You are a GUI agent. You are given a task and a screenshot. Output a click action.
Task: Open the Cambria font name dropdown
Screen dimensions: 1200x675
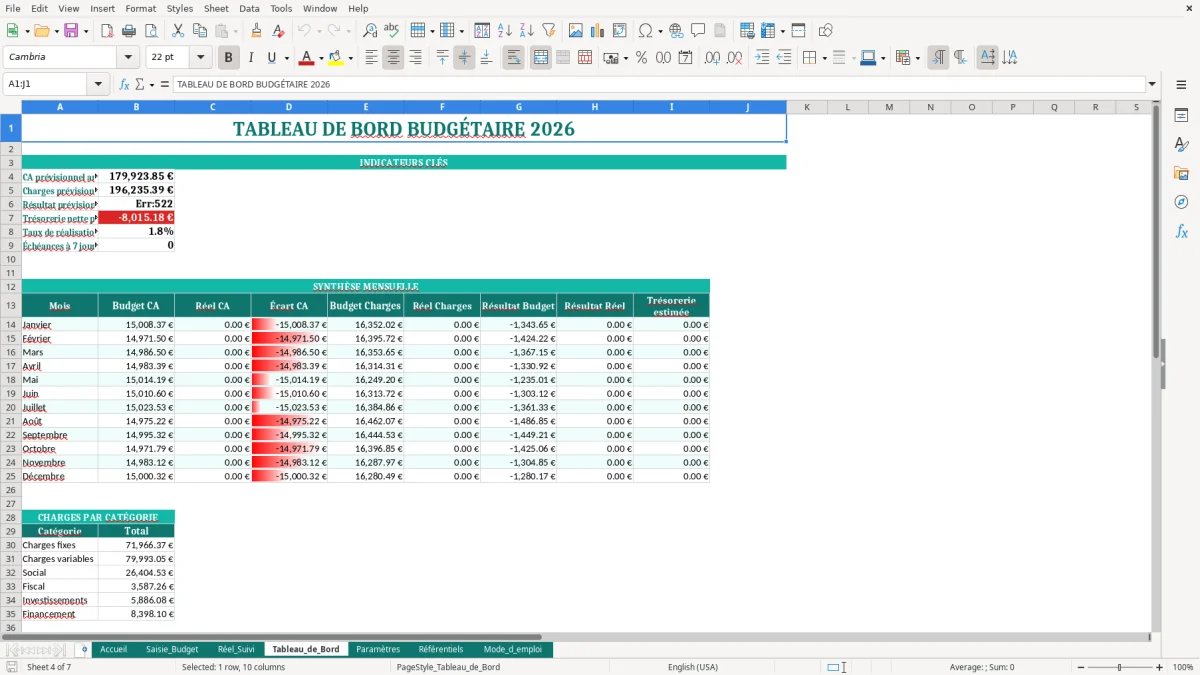point(127,58)
